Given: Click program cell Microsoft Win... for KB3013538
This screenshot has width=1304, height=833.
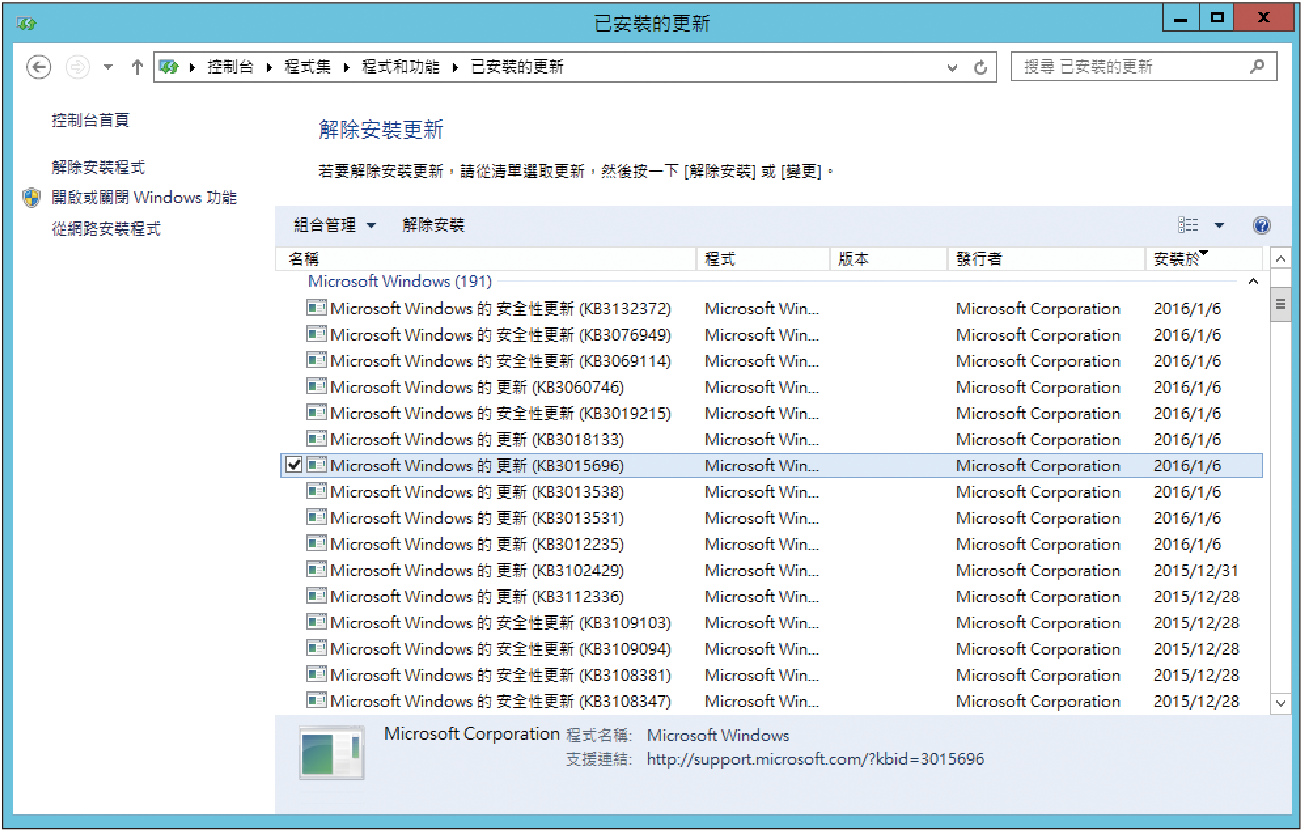Looking at the screenshot, I should (x=762, y=492).
